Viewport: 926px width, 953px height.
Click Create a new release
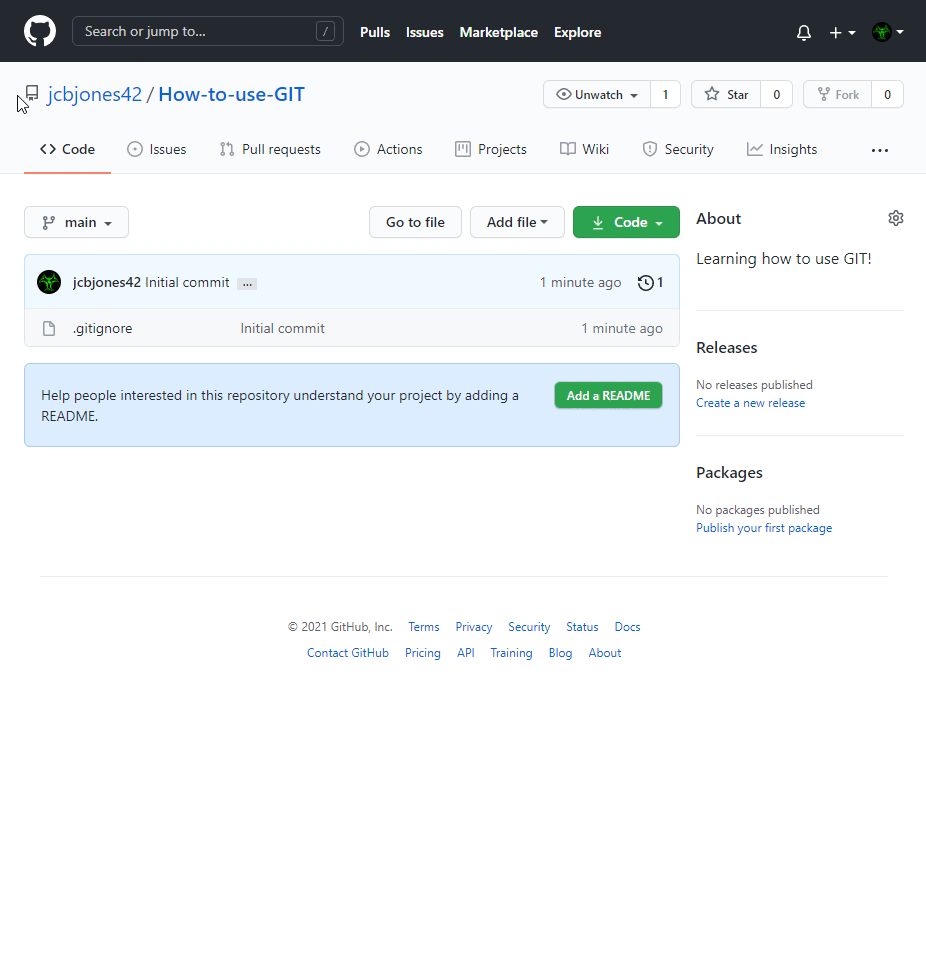click(750, 403)
